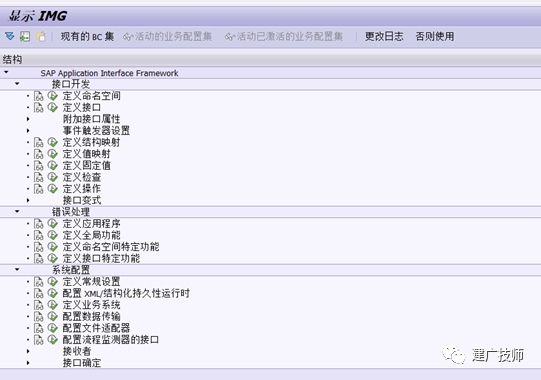This screenshot has height=380, width=541.
Task: Click 活动已激活的业务配置集 button
Action: [x=284, y=36]
